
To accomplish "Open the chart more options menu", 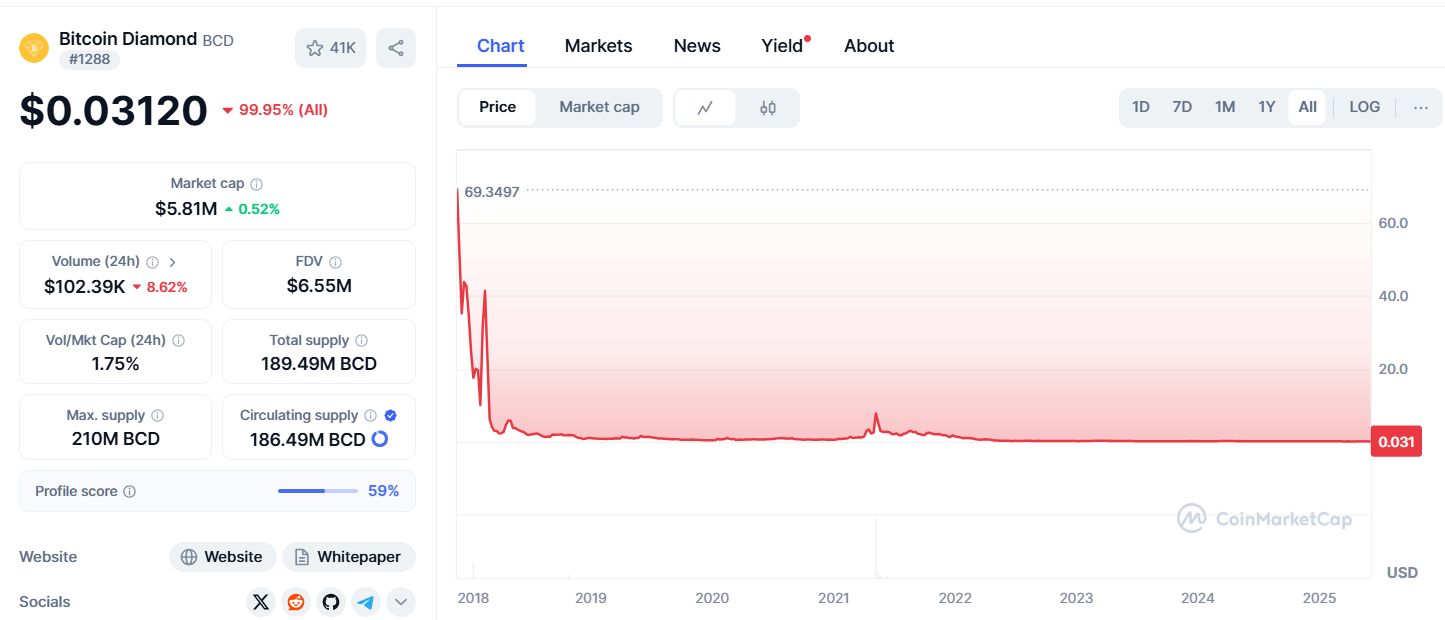I will click(1421, 107).
